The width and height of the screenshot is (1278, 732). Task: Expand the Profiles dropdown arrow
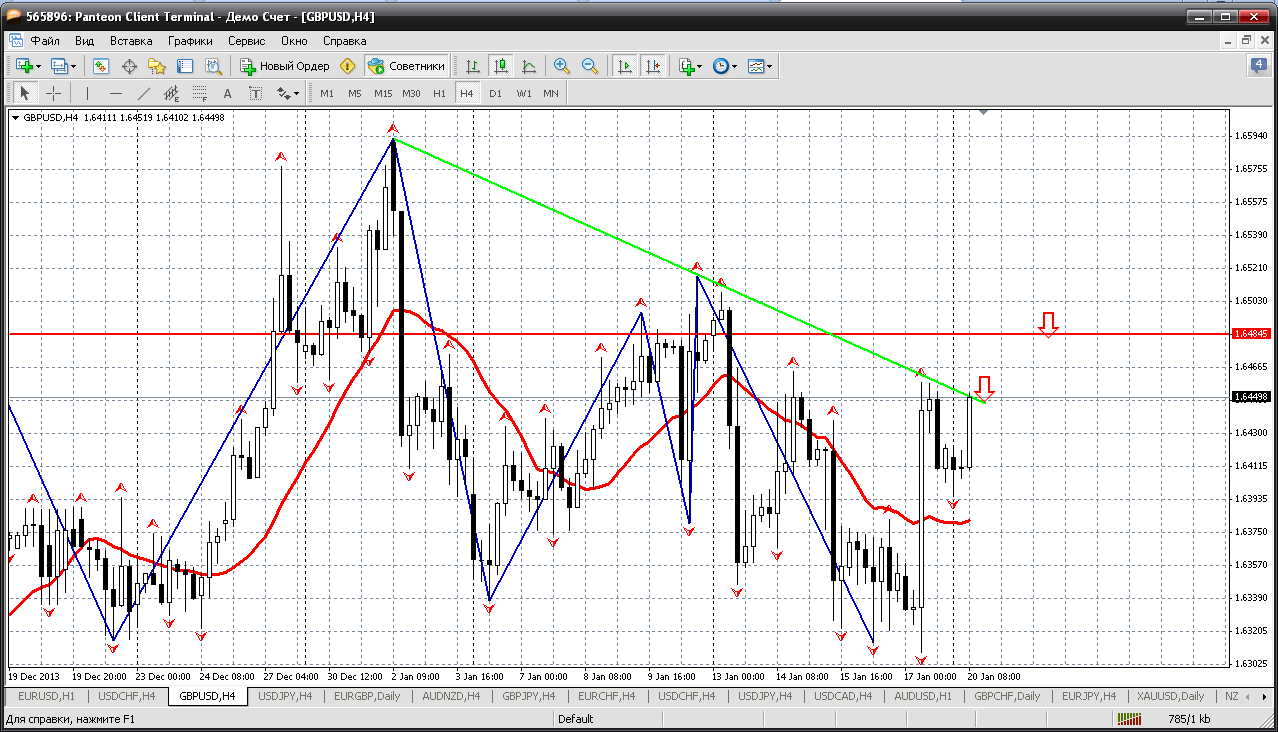pyautogui.click(x=73, y=66)
